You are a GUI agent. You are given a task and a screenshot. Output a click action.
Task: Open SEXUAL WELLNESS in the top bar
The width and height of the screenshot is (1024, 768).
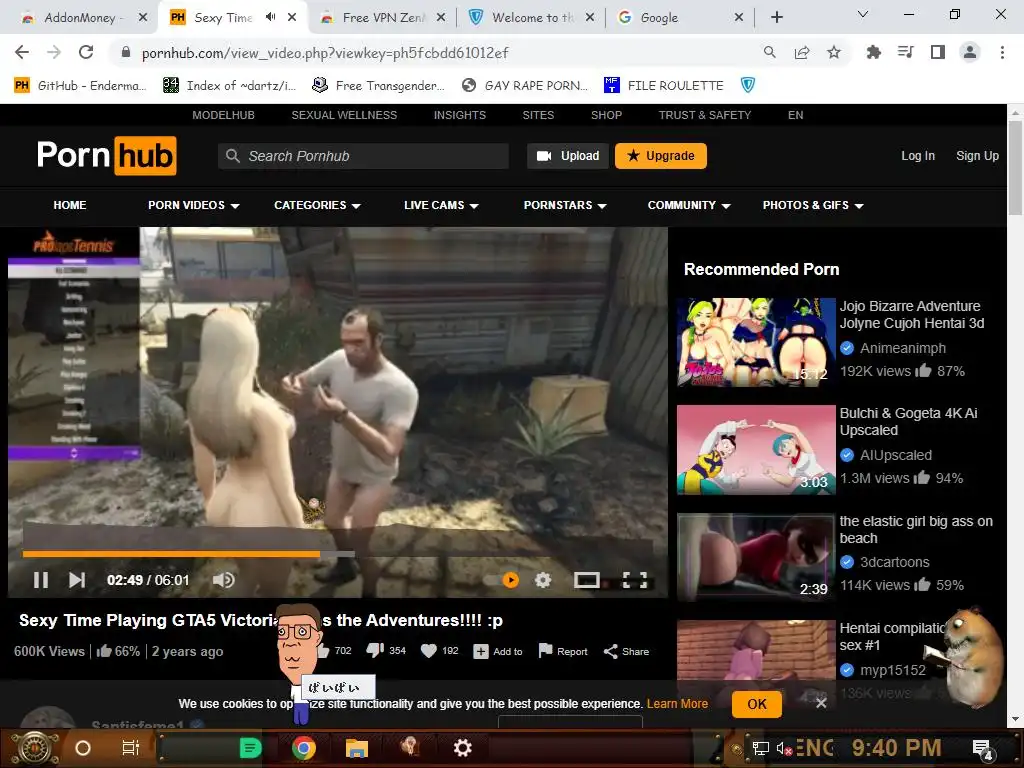344,115
